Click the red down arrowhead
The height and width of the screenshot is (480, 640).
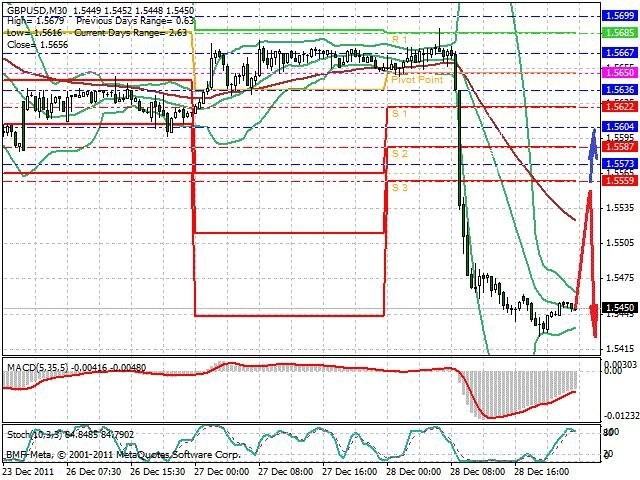point(594,320)
